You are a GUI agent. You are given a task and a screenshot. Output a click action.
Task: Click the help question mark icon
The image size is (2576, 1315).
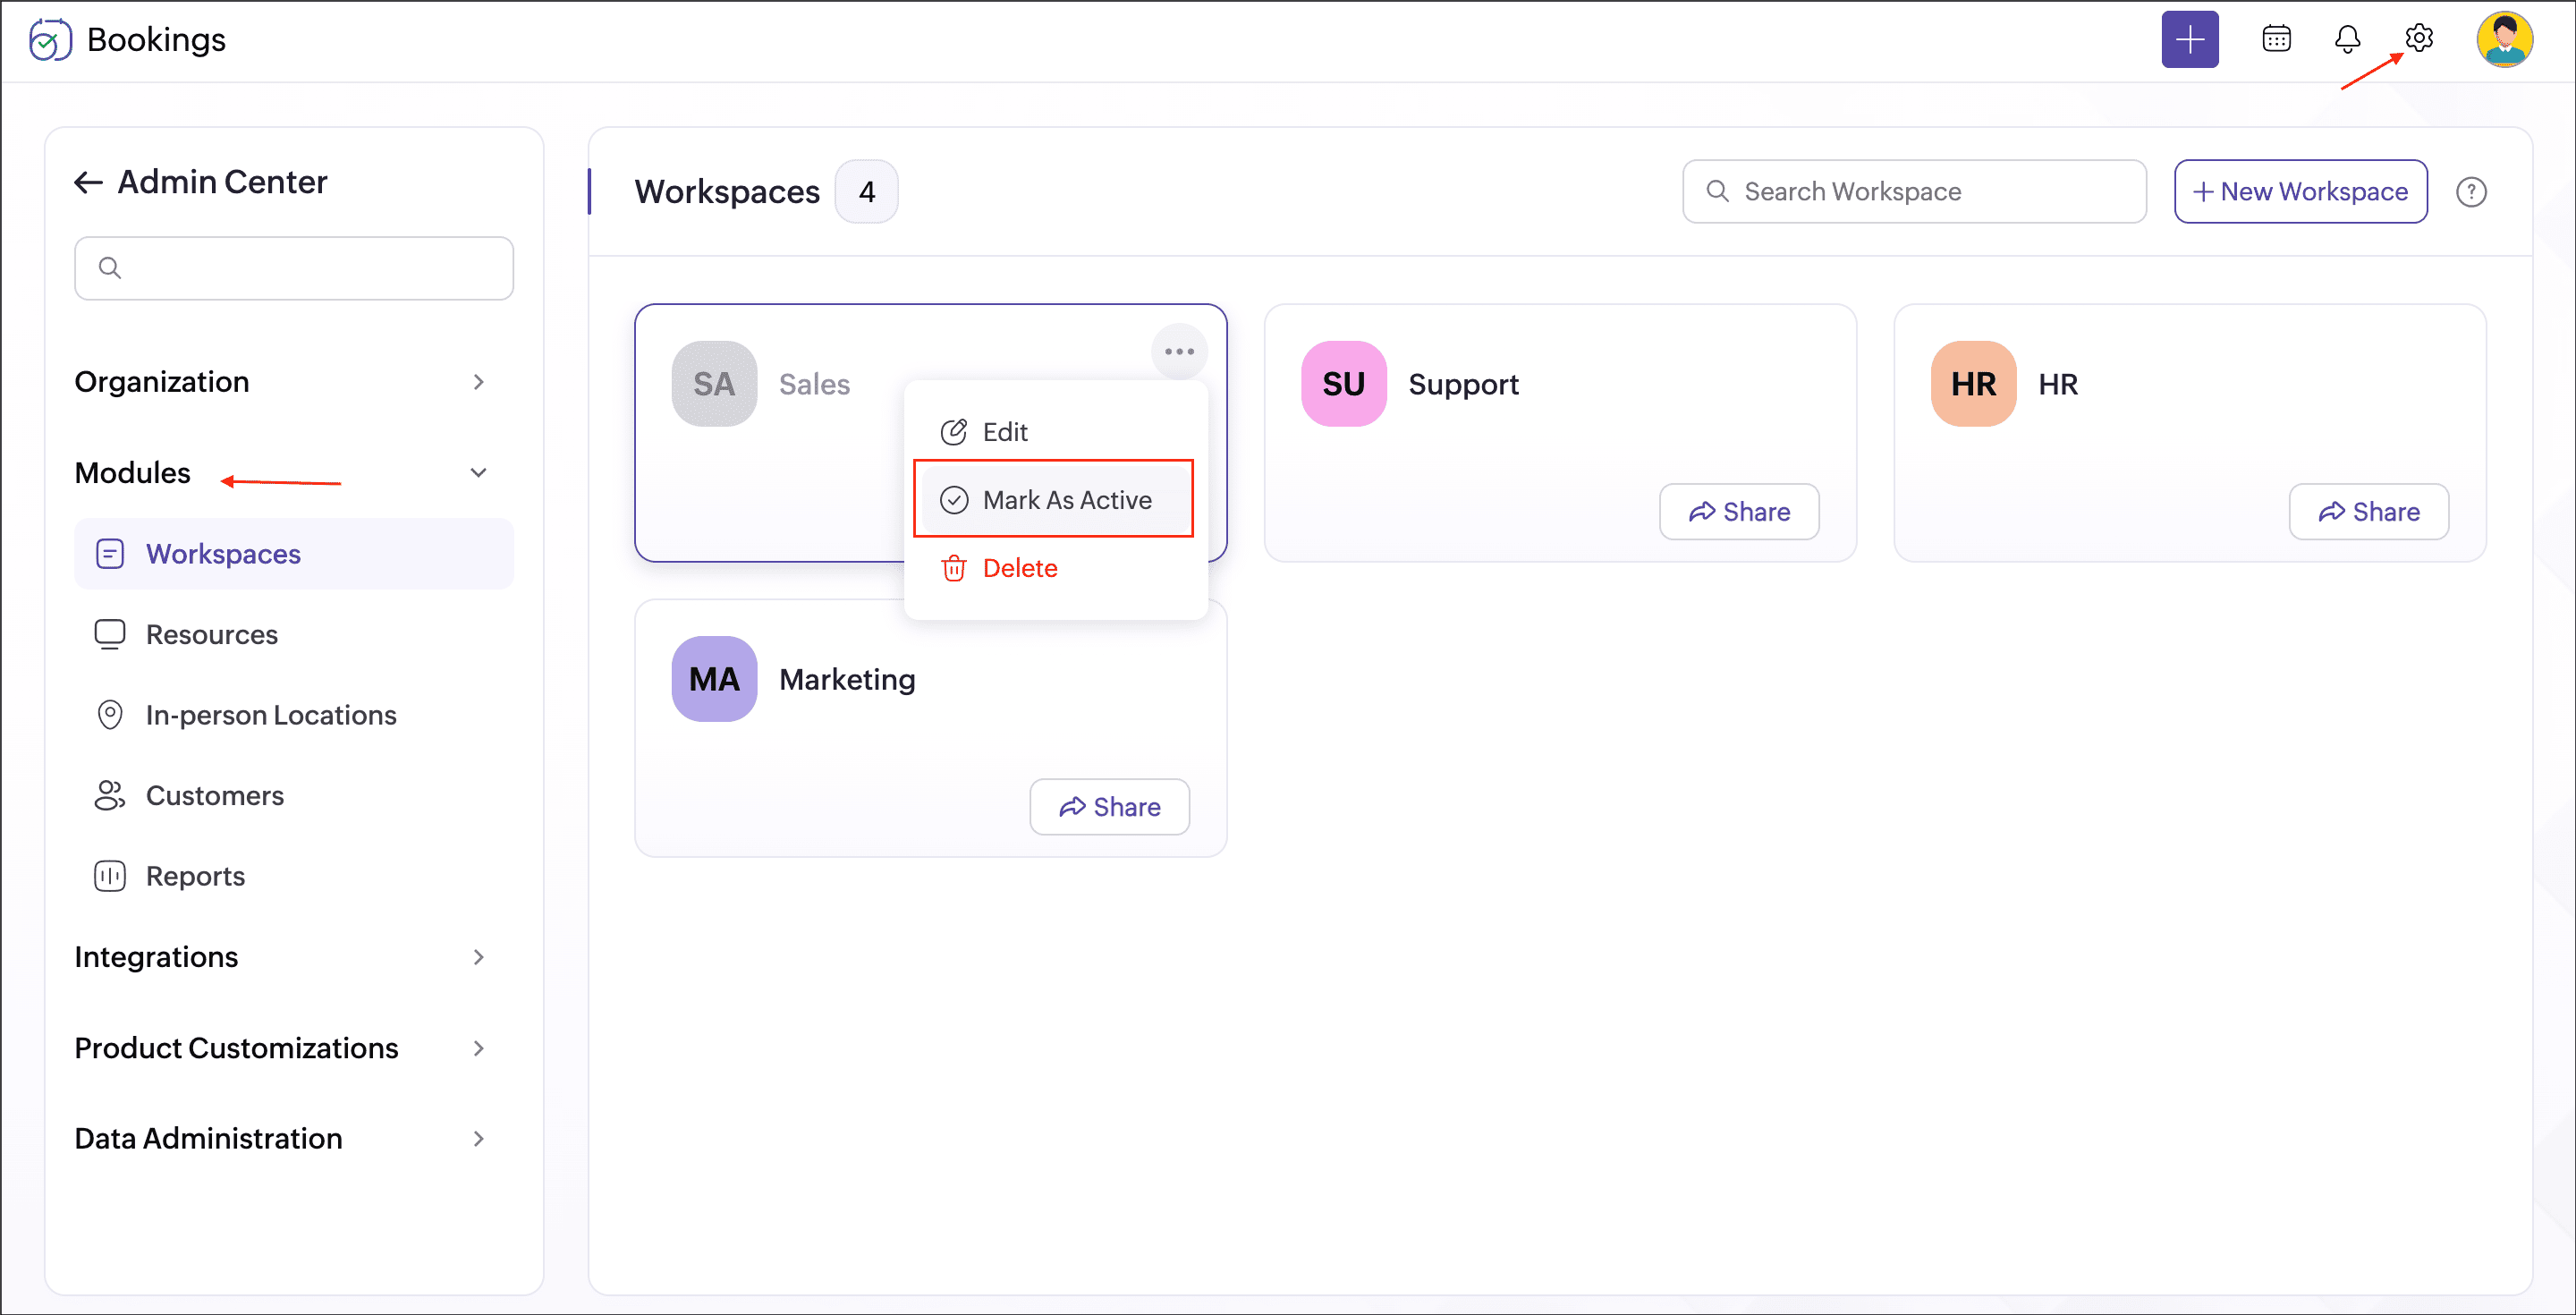point(2470,192)
